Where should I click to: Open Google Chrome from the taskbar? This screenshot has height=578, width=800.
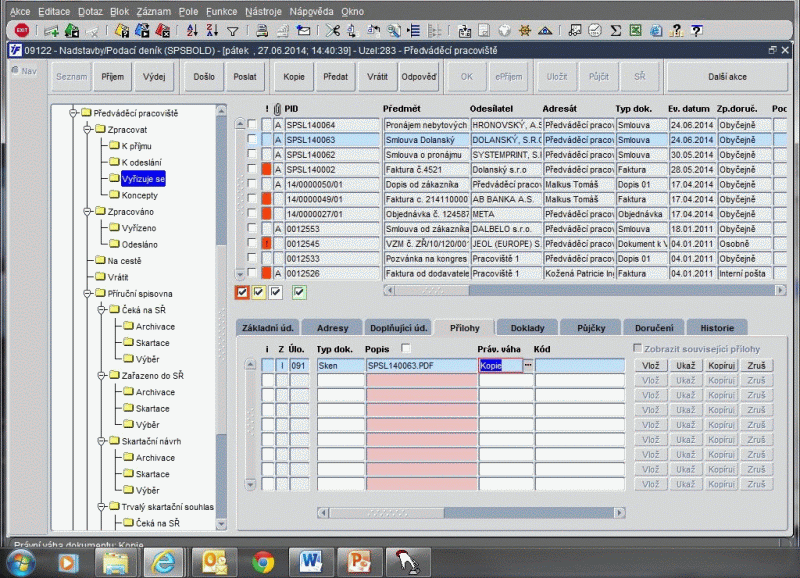tap(263, 562)
